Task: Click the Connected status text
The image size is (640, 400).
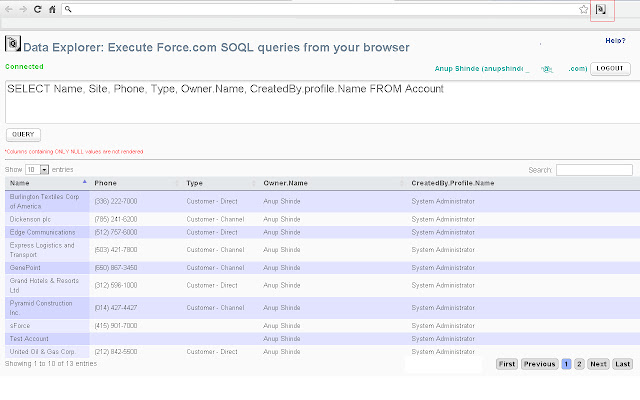Action: tap(24, 67)
